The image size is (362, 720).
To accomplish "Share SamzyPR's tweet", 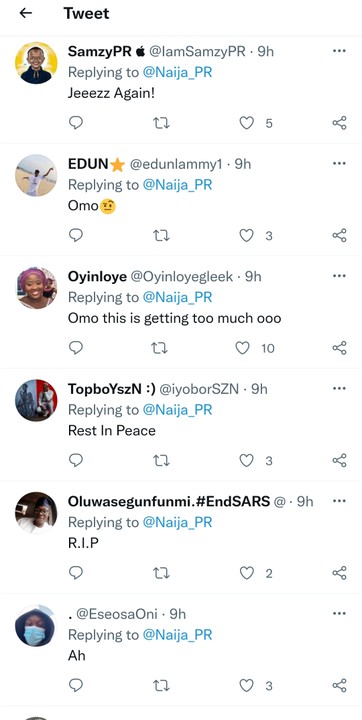I will 339,123.
